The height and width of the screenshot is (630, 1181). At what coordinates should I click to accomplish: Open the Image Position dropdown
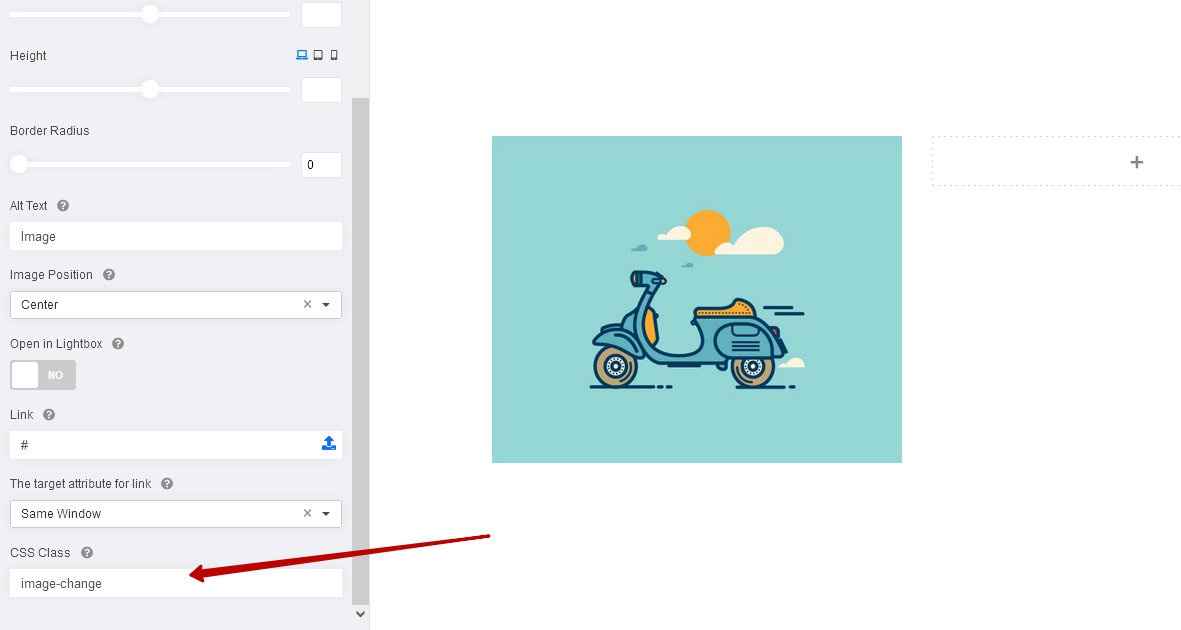tap(326, 305)
